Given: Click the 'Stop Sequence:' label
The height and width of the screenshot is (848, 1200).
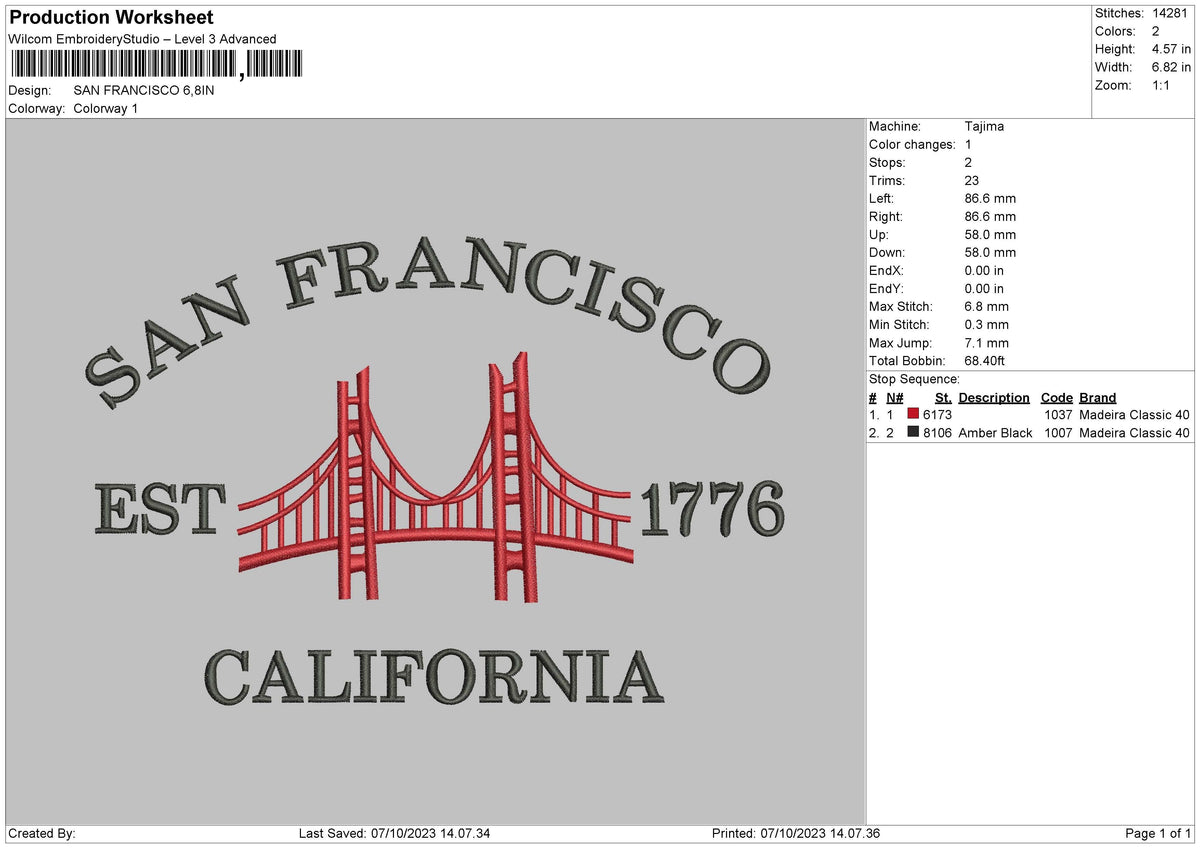Looking at the screenshot, I should [914, 379].
